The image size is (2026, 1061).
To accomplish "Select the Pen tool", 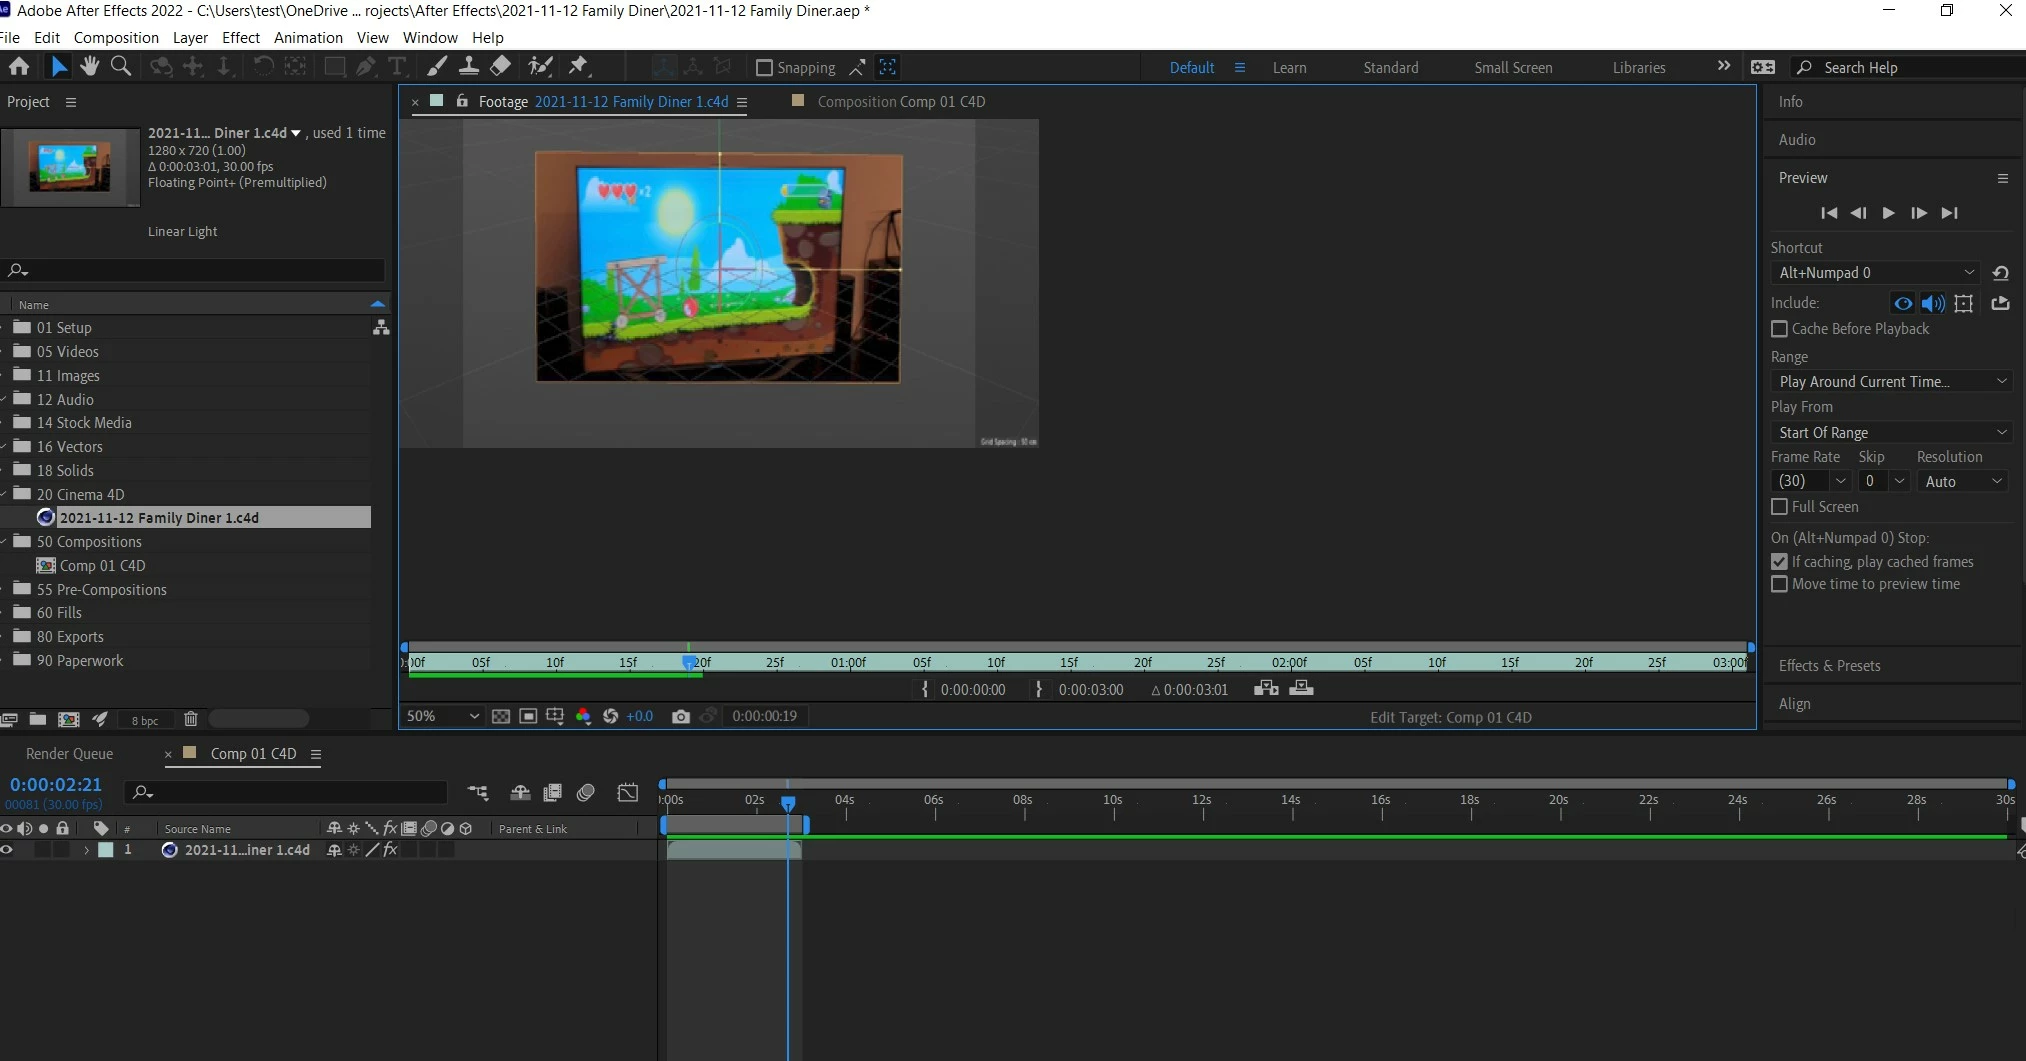I will 366,66.
